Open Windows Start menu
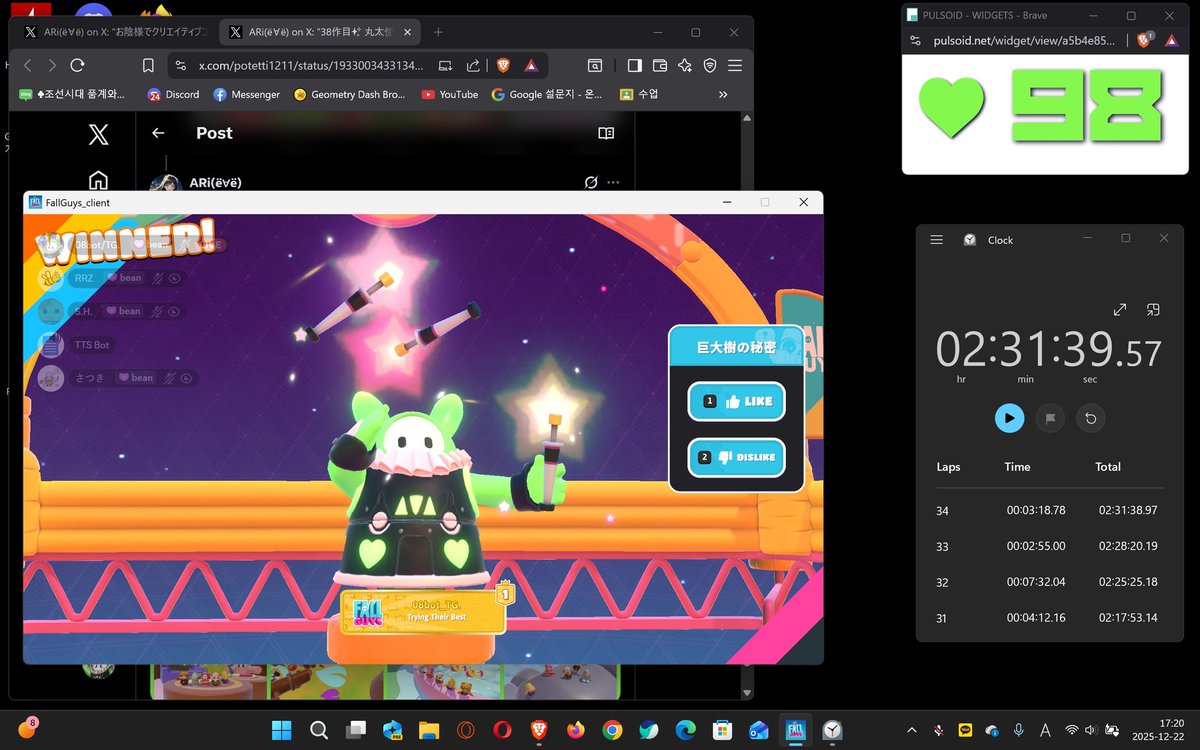Screen dimensions: 1200x750 click(282, 730)
